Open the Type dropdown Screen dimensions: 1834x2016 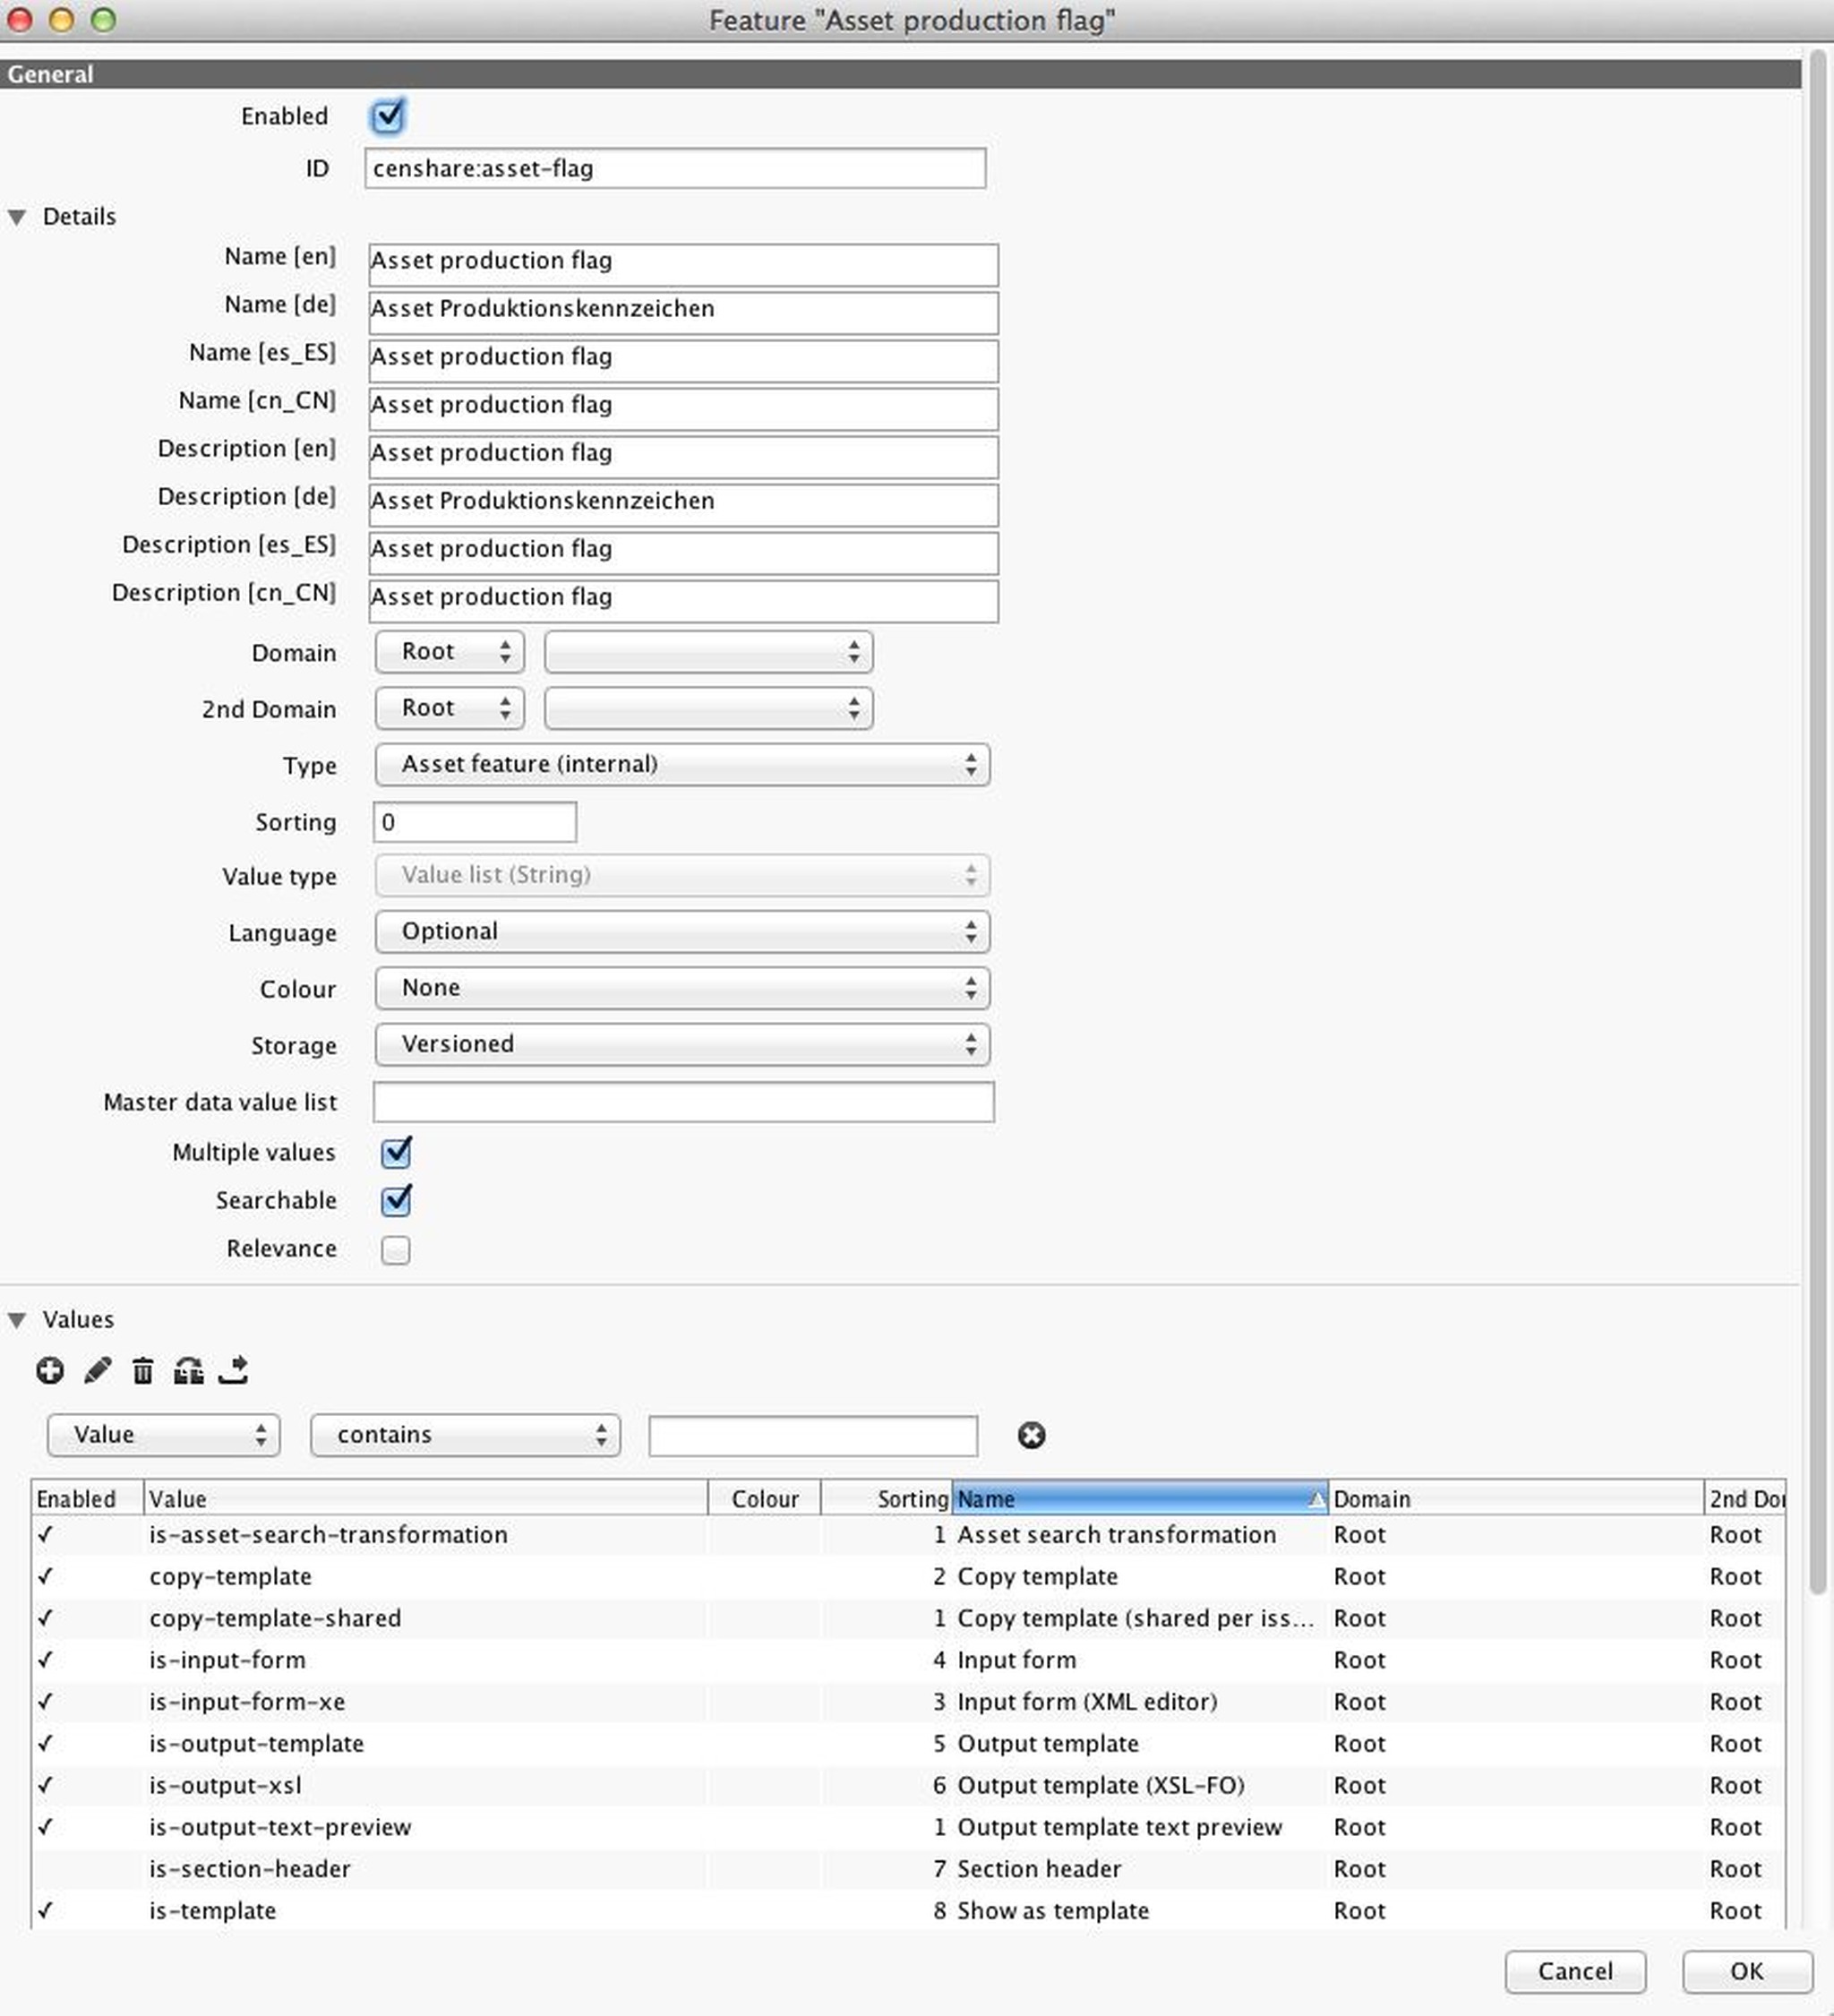point(682,765)
